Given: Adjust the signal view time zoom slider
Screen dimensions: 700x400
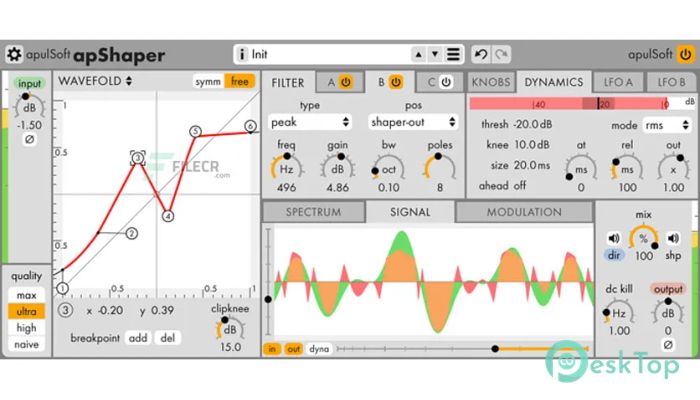Looking at the screenshot, I should click(463, 349).
